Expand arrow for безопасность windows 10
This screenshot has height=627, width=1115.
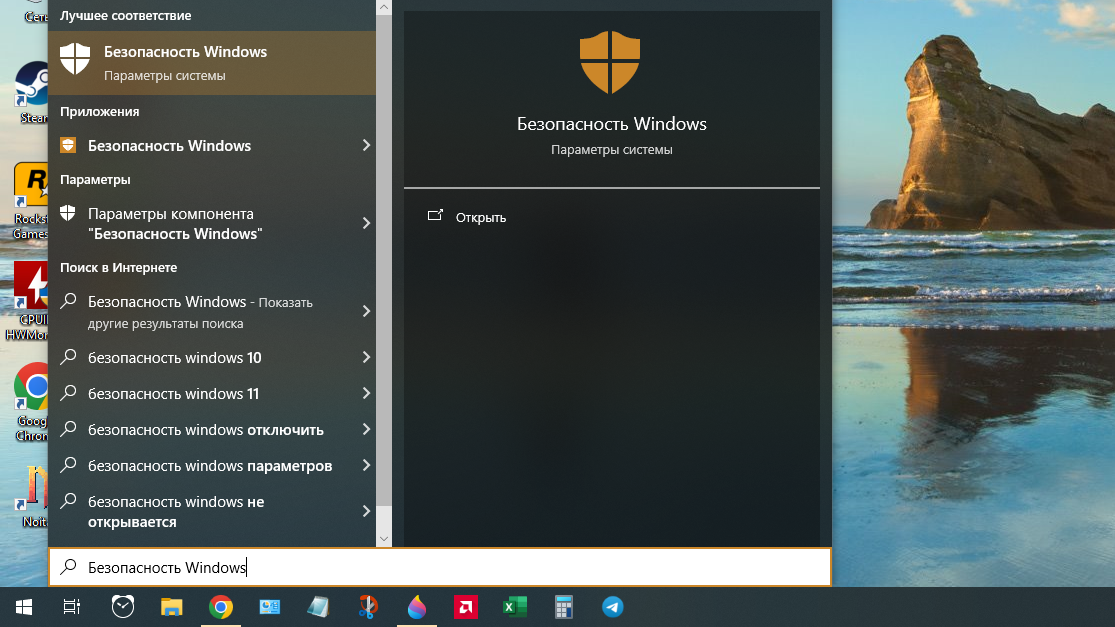(366, 357)
